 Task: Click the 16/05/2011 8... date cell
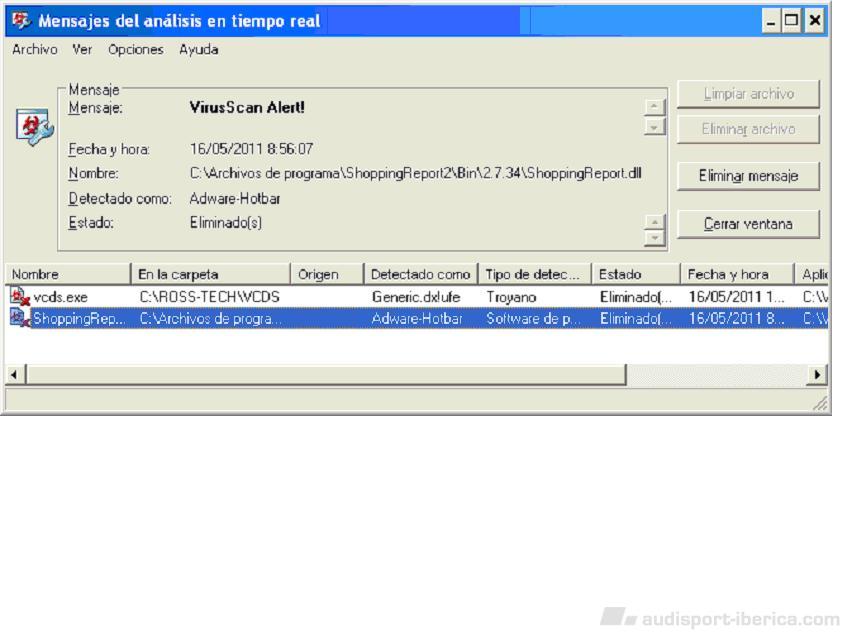pyautogui.click(x=736, y=319)
